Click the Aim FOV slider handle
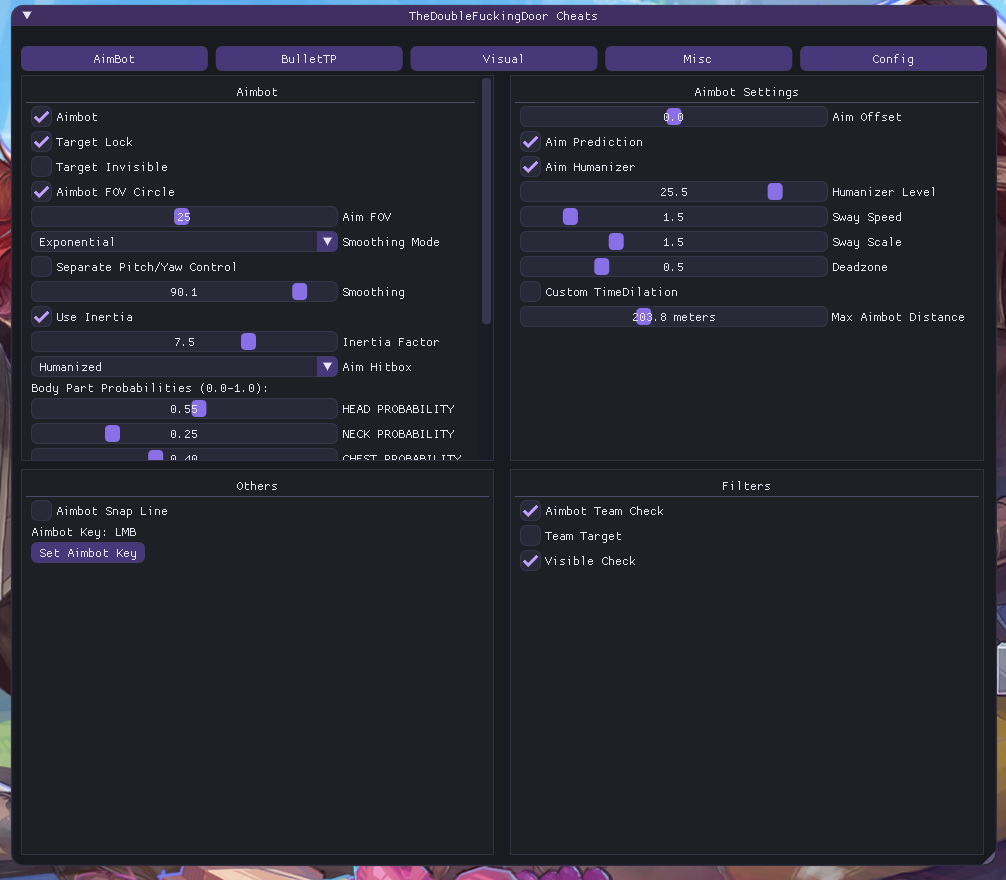This screenshot has height=880, width=1006. point(182,217)
